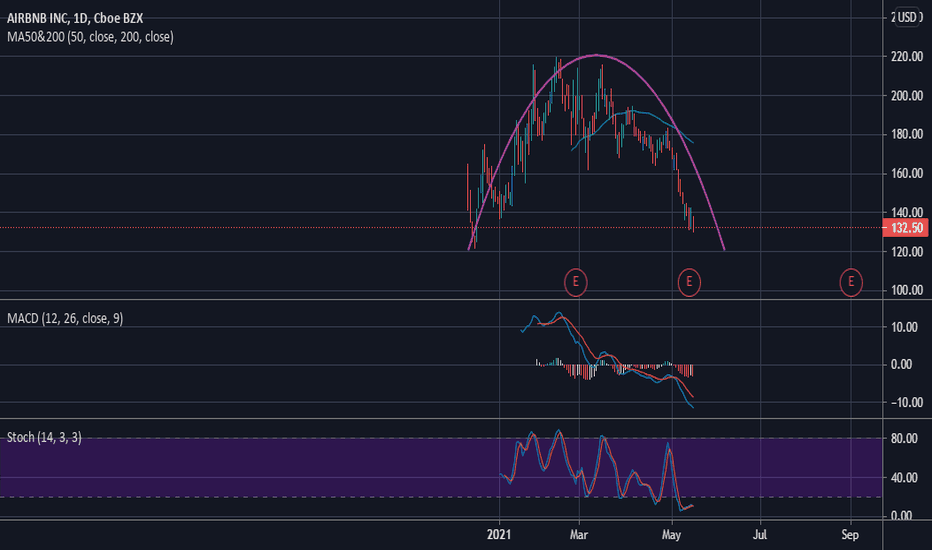932x550 pixels.
Task: Click the 132.50 current price label
Action: tap(905, 228)
